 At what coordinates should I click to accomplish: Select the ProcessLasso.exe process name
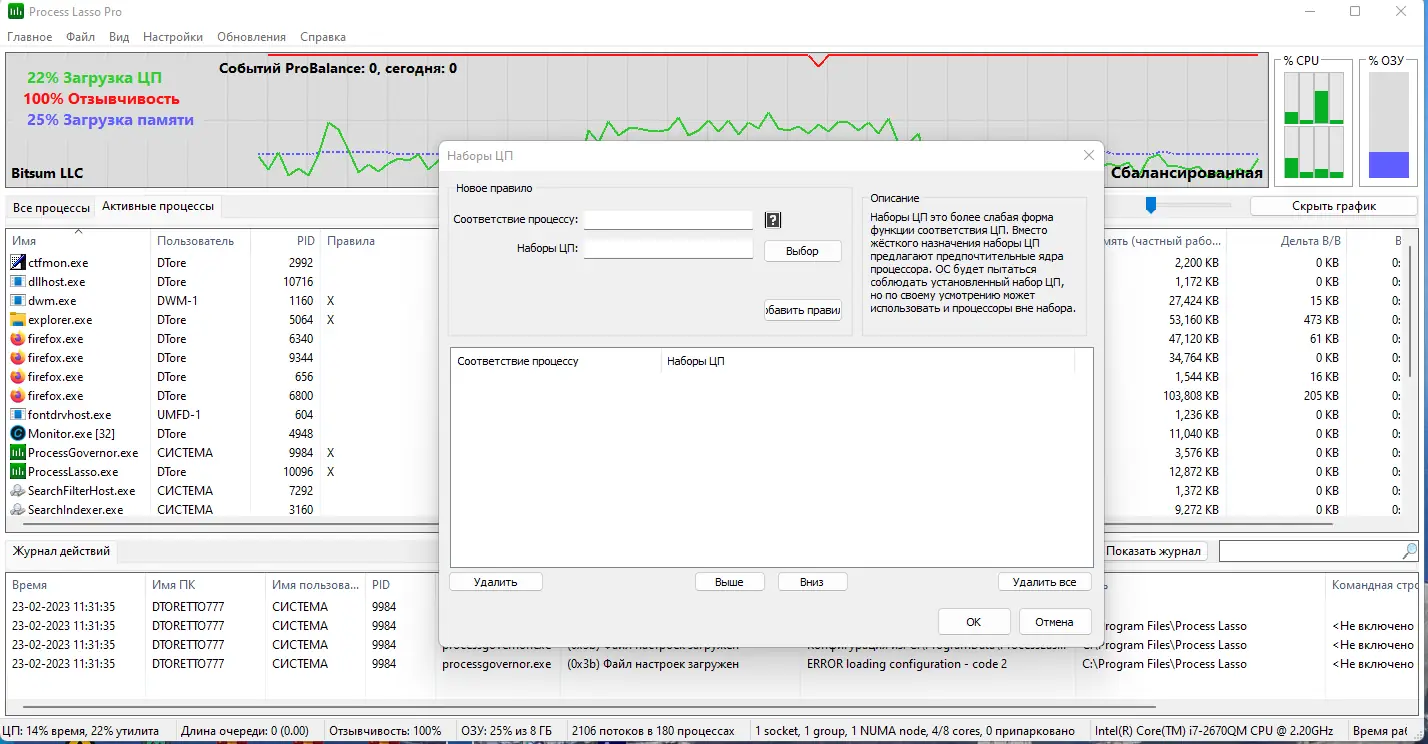pyautogui.click(x=73, y=472)
